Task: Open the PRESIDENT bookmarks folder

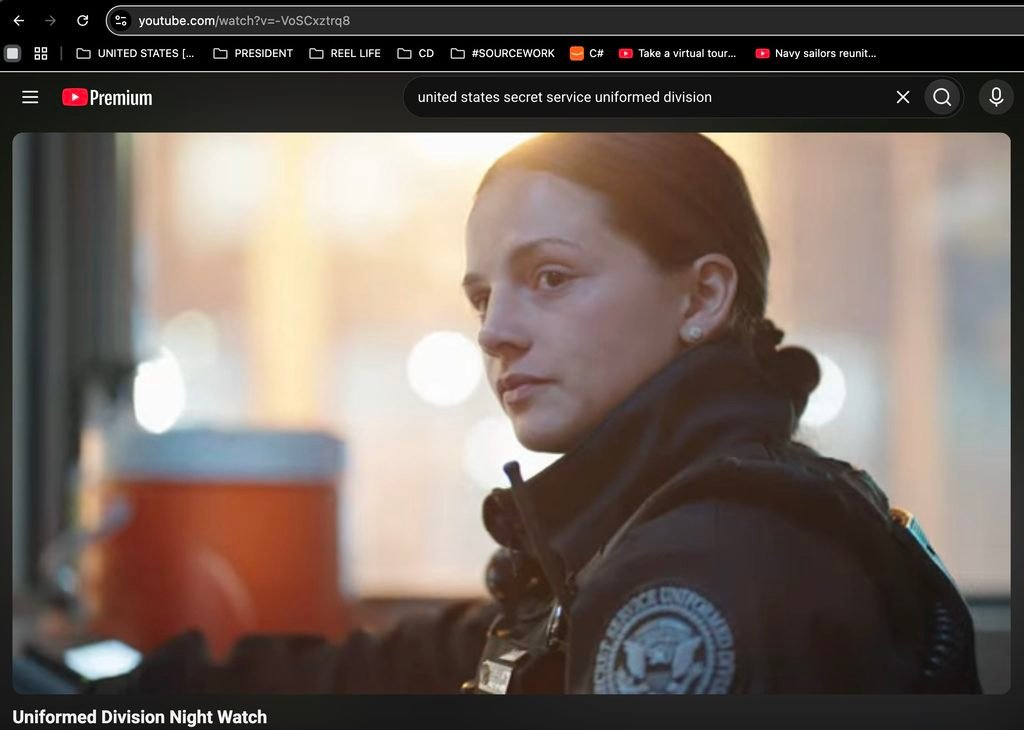Action: (253, 54)
